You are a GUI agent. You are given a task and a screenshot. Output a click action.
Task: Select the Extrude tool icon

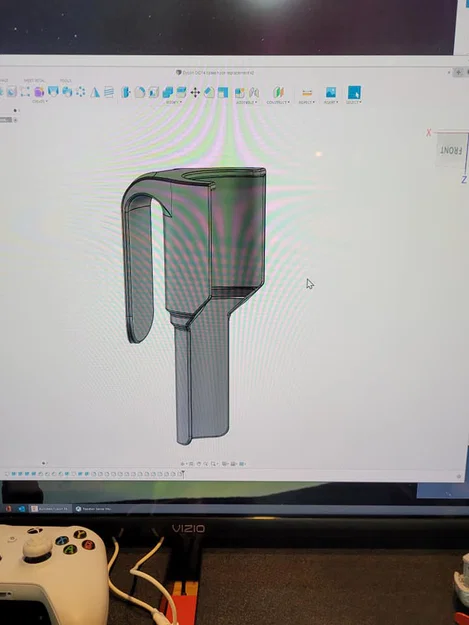click(x=53, y=91)
